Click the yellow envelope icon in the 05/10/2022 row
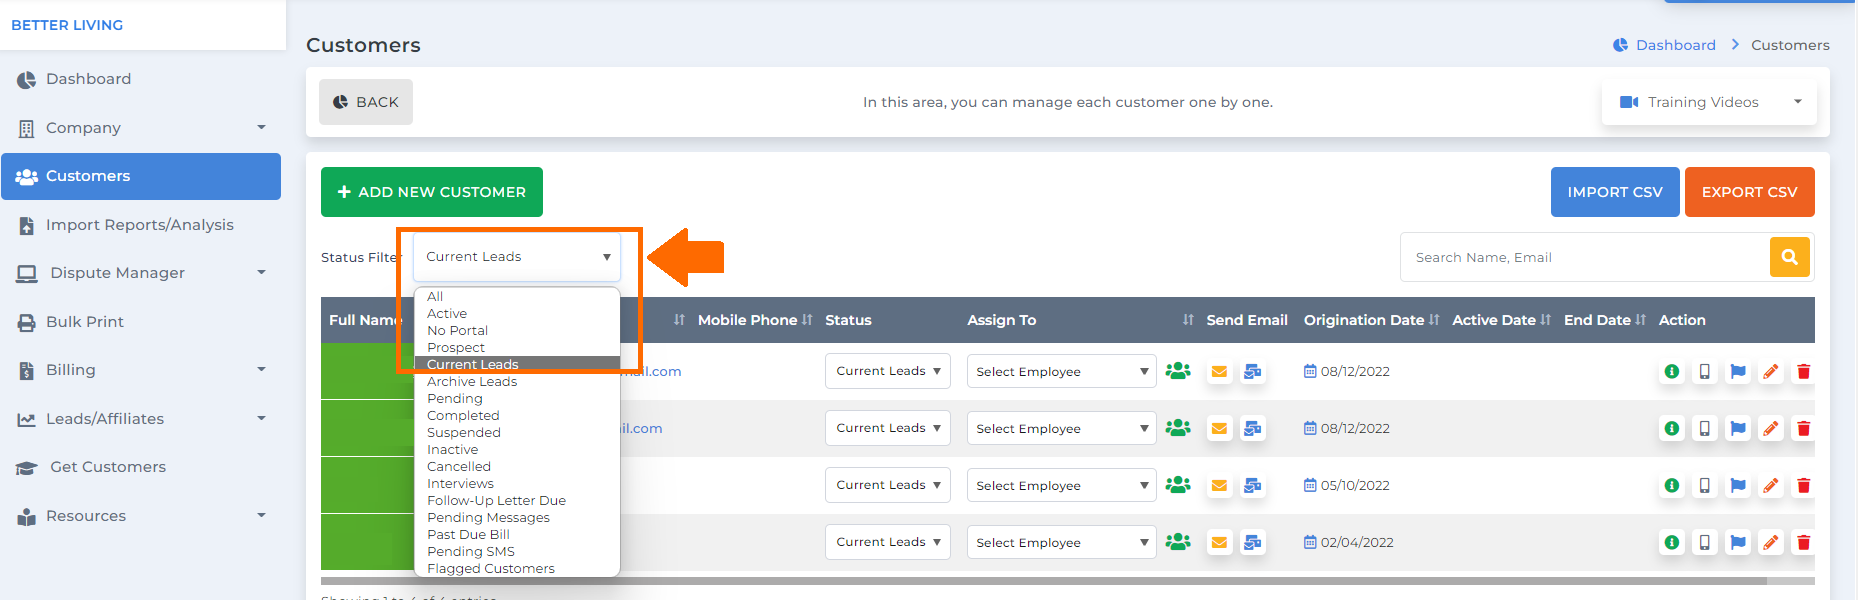The image size is (1858, 600). pyautogui.click(x=1219, y=485)
